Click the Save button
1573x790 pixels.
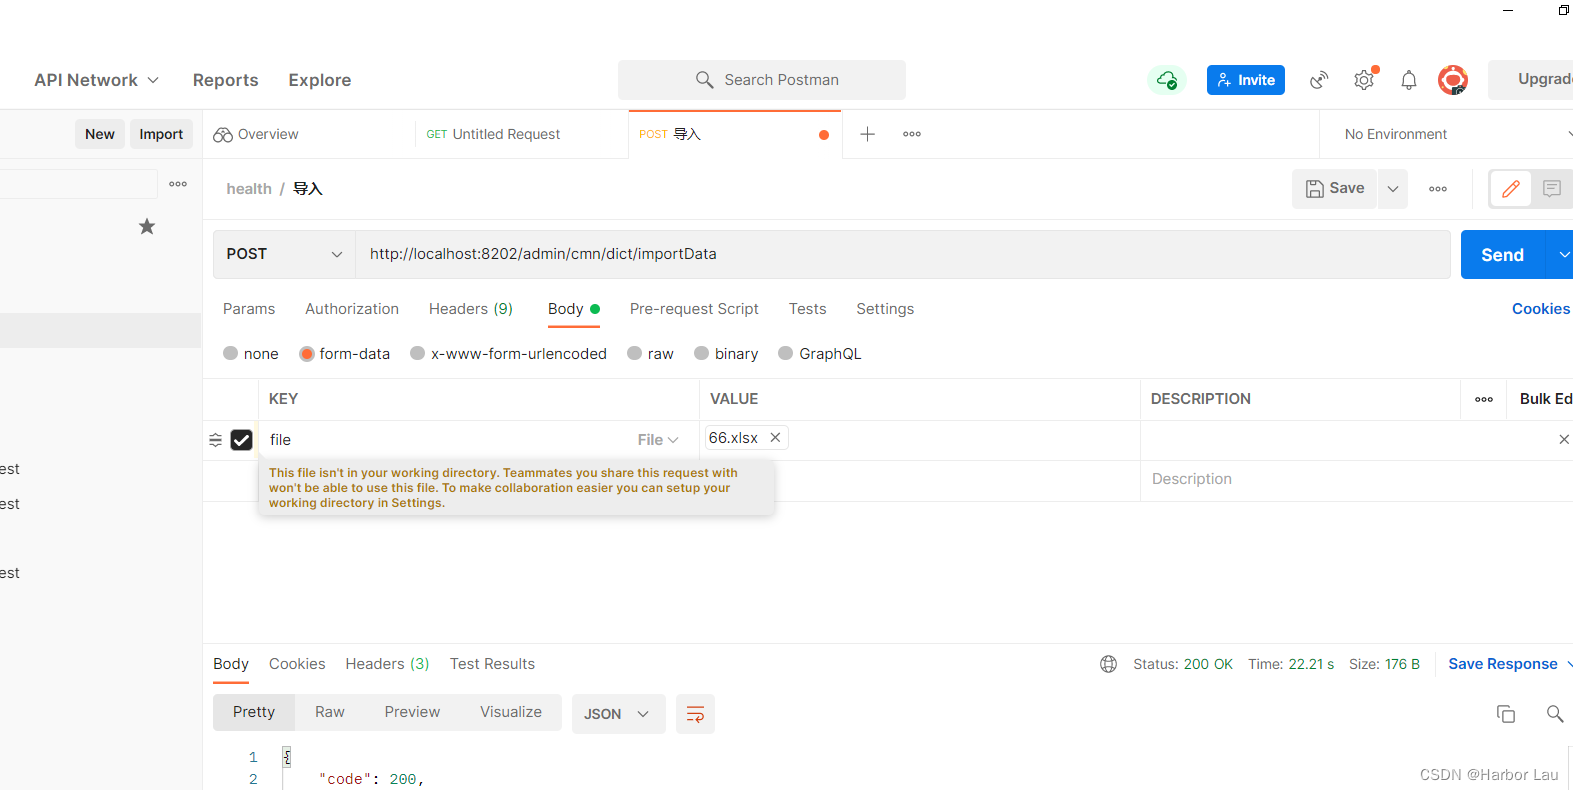pyautogui.click(x=1335, y=189)
